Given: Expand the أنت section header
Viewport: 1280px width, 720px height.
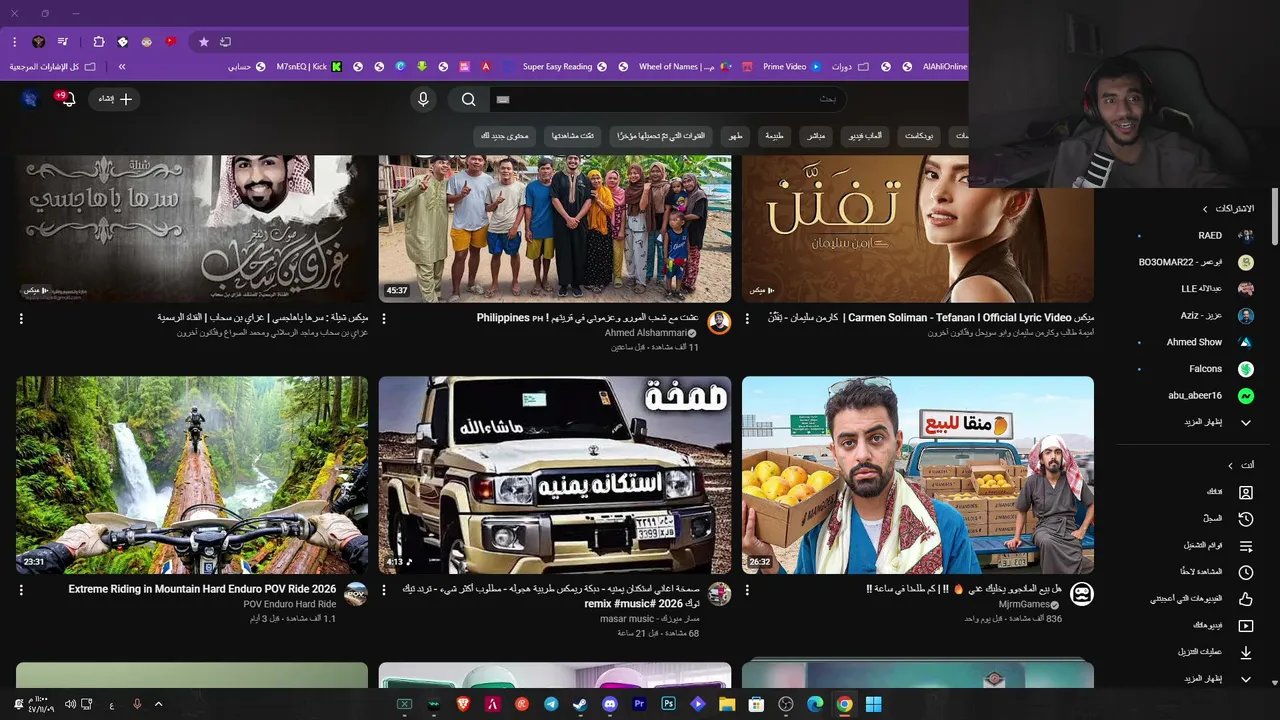Looking at the screenshot, I should [x=1242, y=465].
